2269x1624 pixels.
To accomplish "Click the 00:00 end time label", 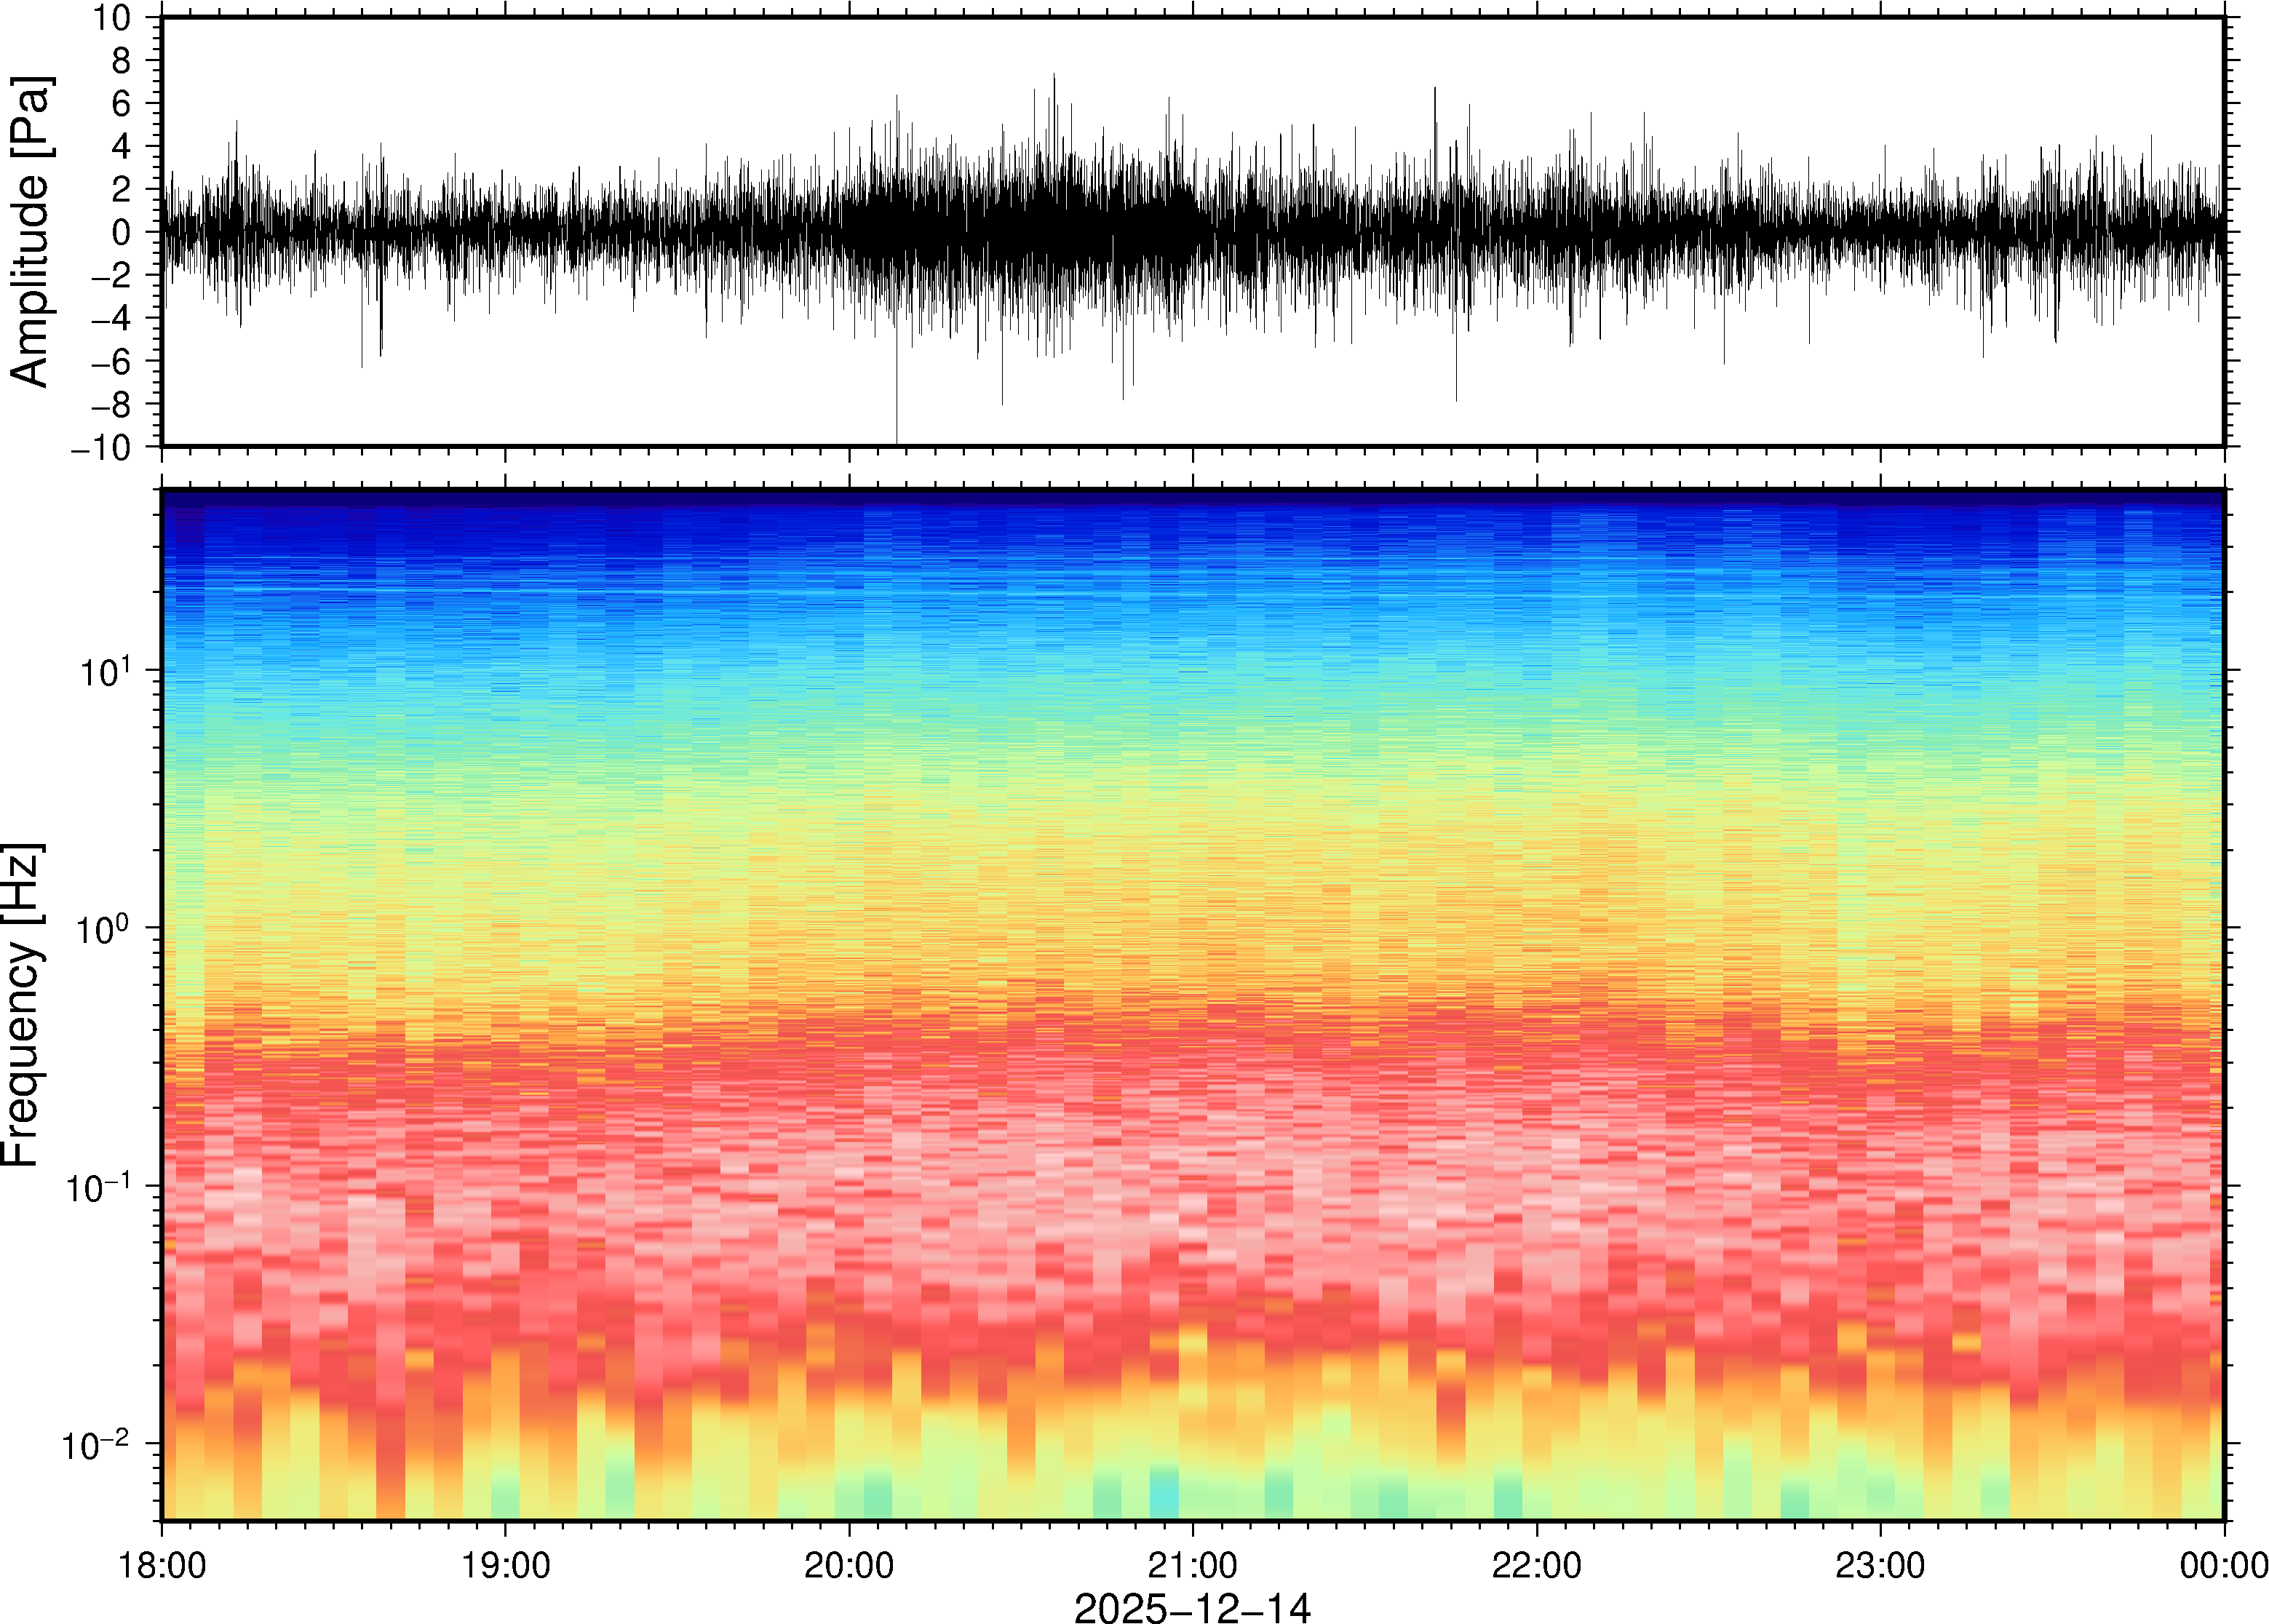I will (x=2223, y=1565).
